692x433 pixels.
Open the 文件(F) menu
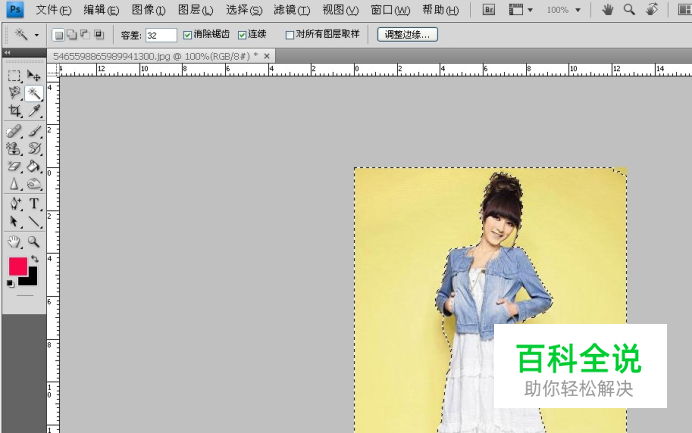pyautogui.click(x=53, y=10)
